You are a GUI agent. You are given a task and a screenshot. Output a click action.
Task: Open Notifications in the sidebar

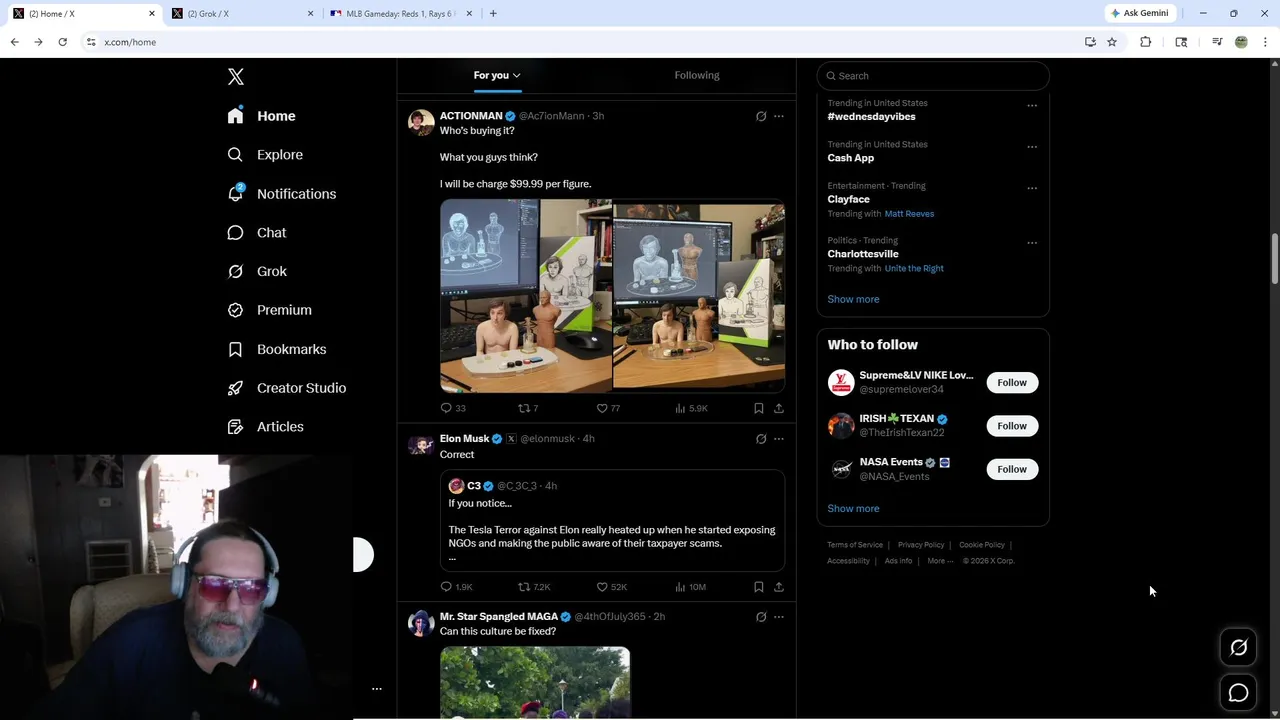click(281, 194)
